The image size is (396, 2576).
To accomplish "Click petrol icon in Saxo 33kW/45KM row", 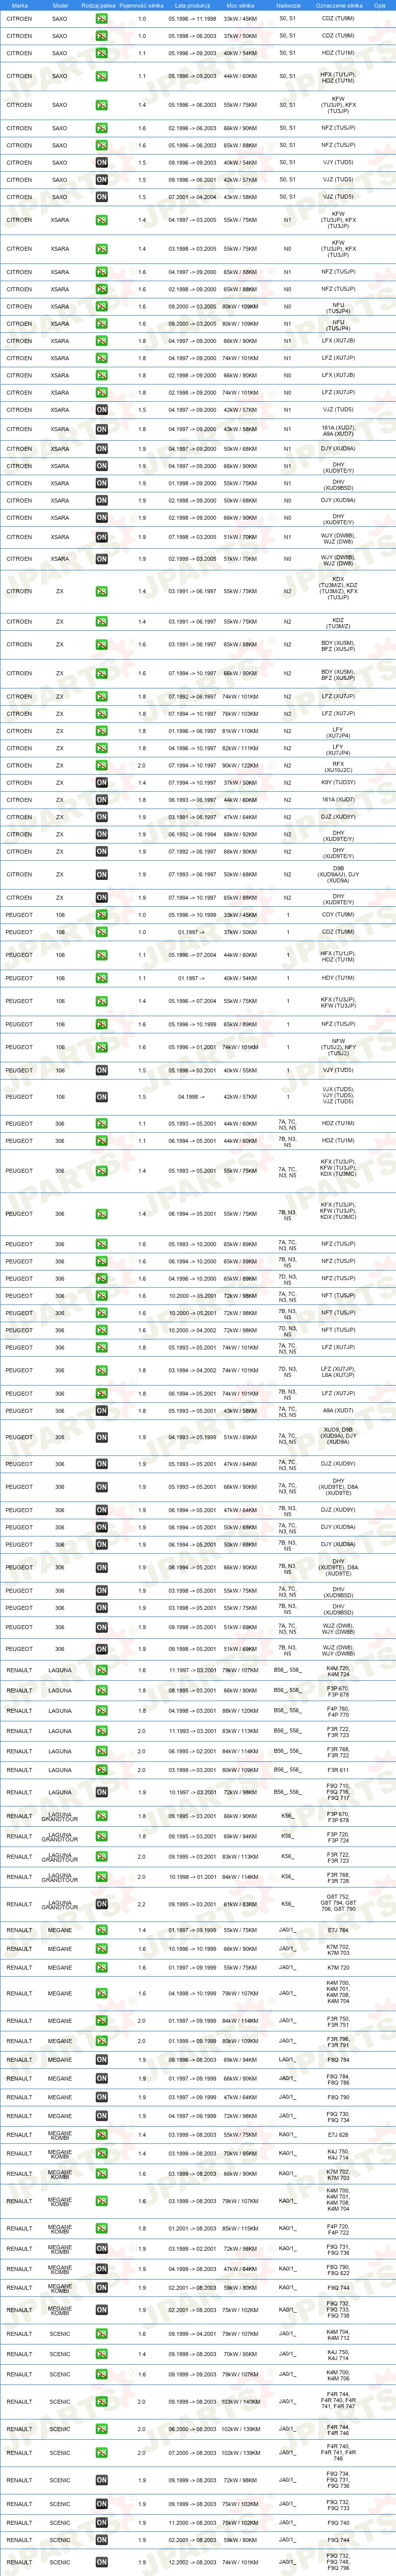I will [x=101, y=19].
